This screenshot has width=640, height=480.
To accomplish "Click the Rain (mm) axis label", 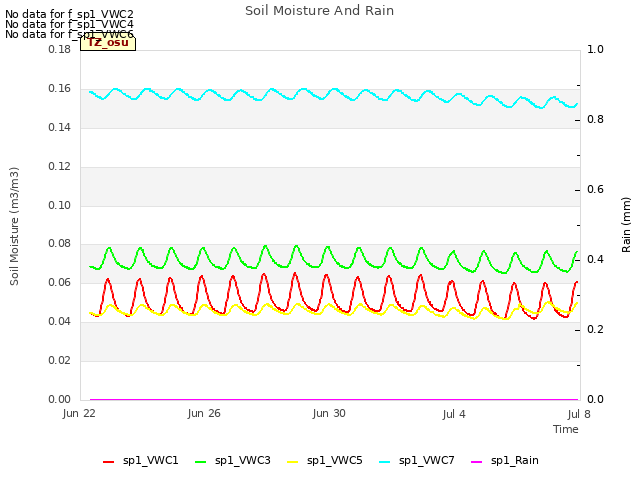I will (x=626, y=225).
